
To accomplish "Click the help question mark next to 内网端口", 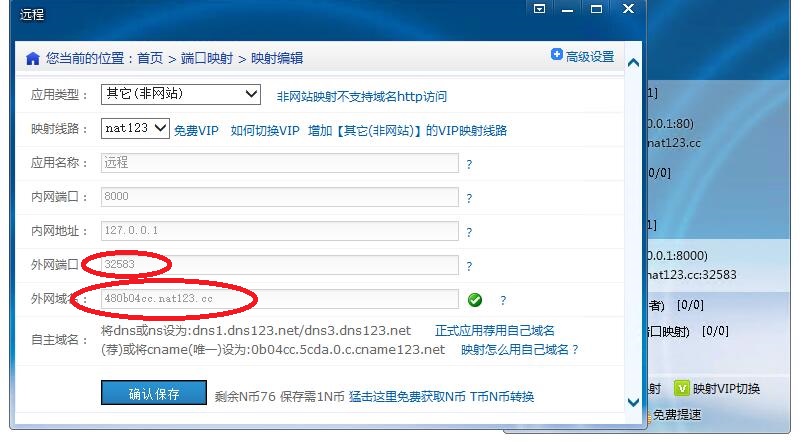I will click(469, 198).
